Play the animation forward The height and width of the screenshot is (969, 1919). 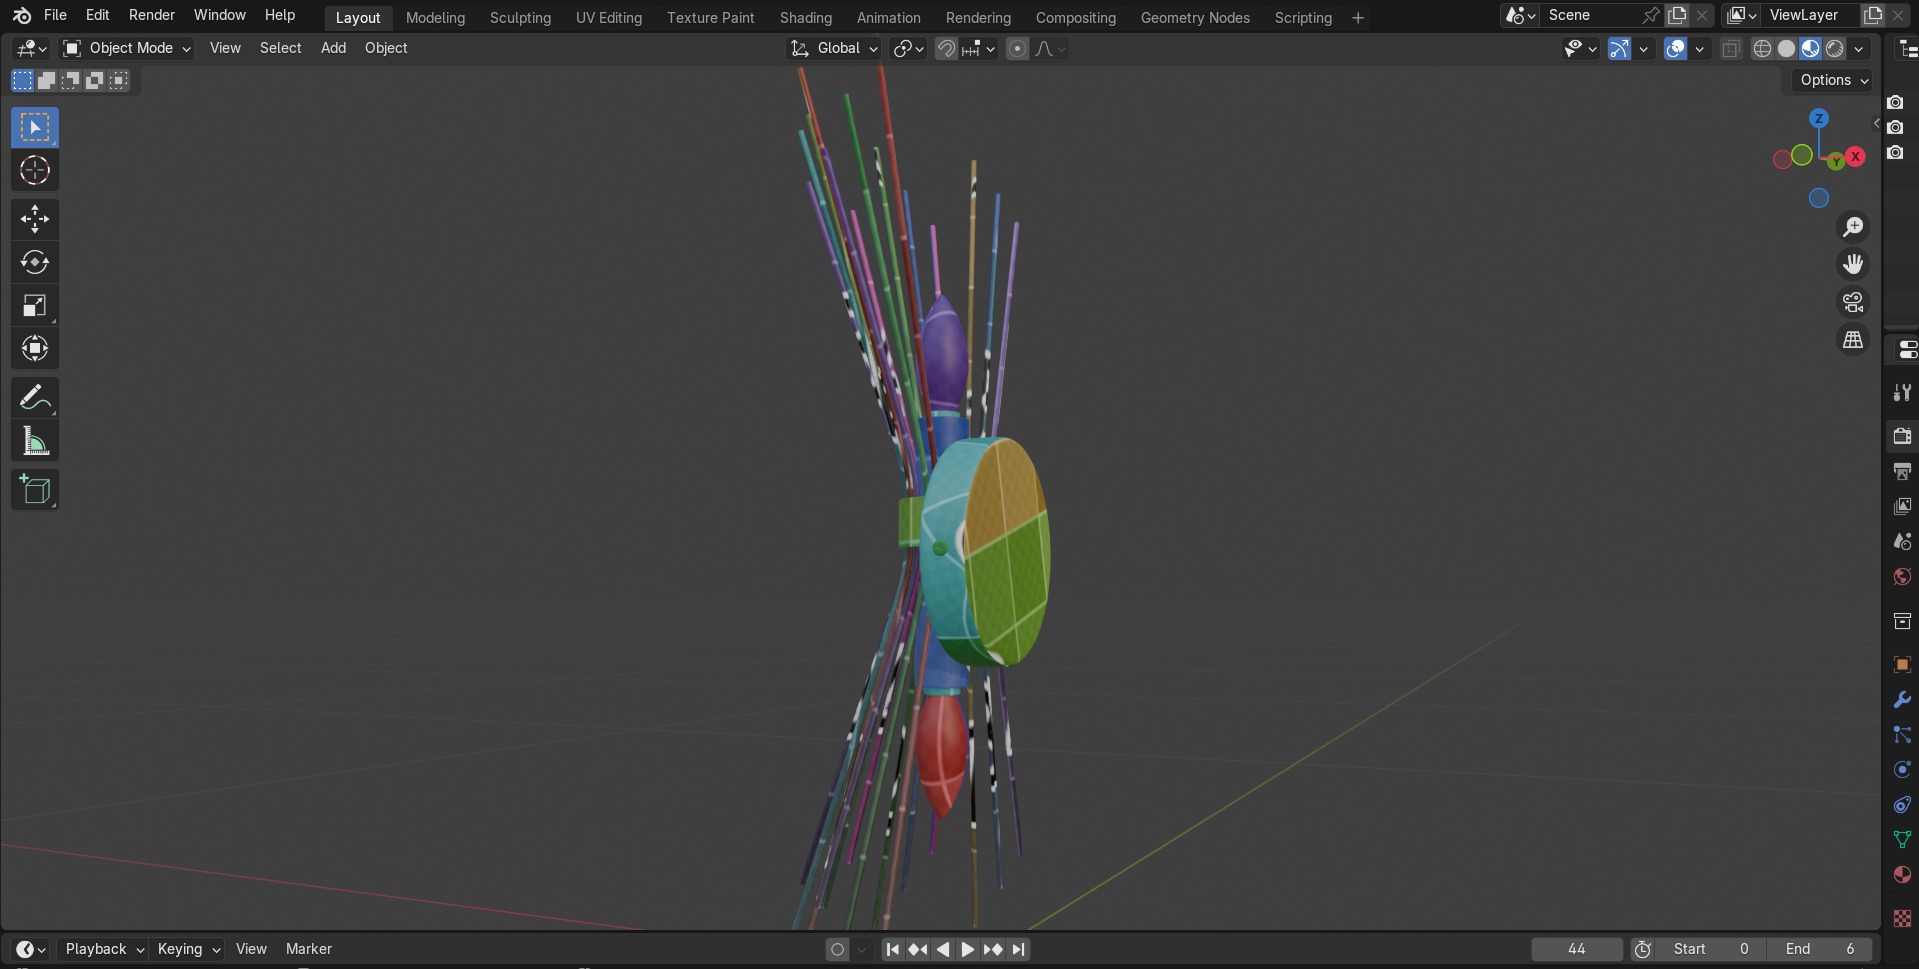[x=967, y=949]
